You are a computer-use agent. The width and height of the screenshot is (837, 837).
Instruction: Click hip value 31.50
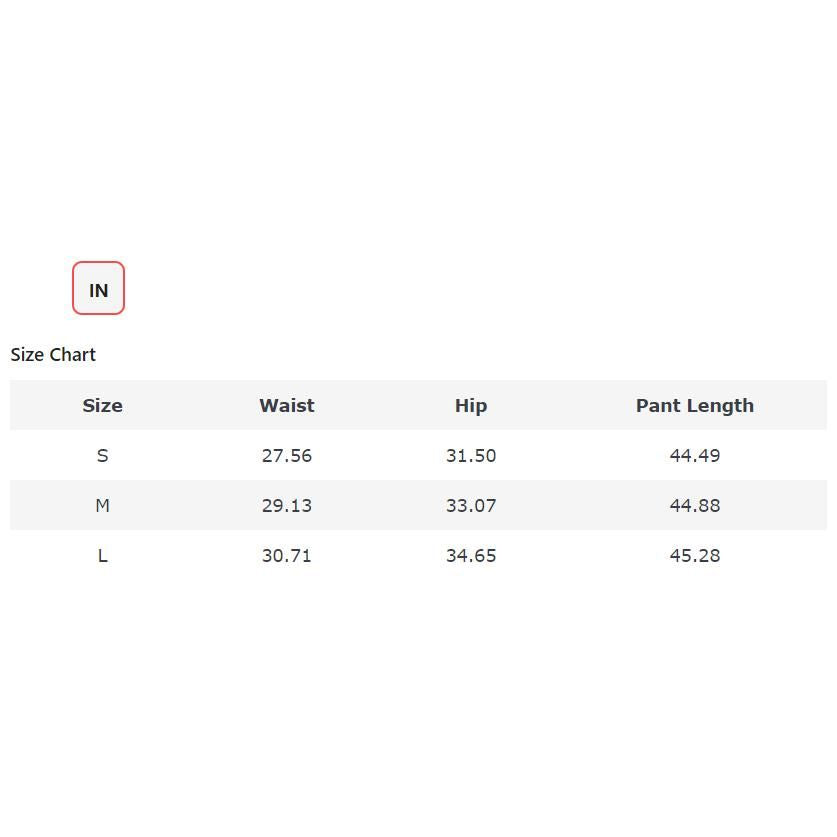tap(470, 456)
